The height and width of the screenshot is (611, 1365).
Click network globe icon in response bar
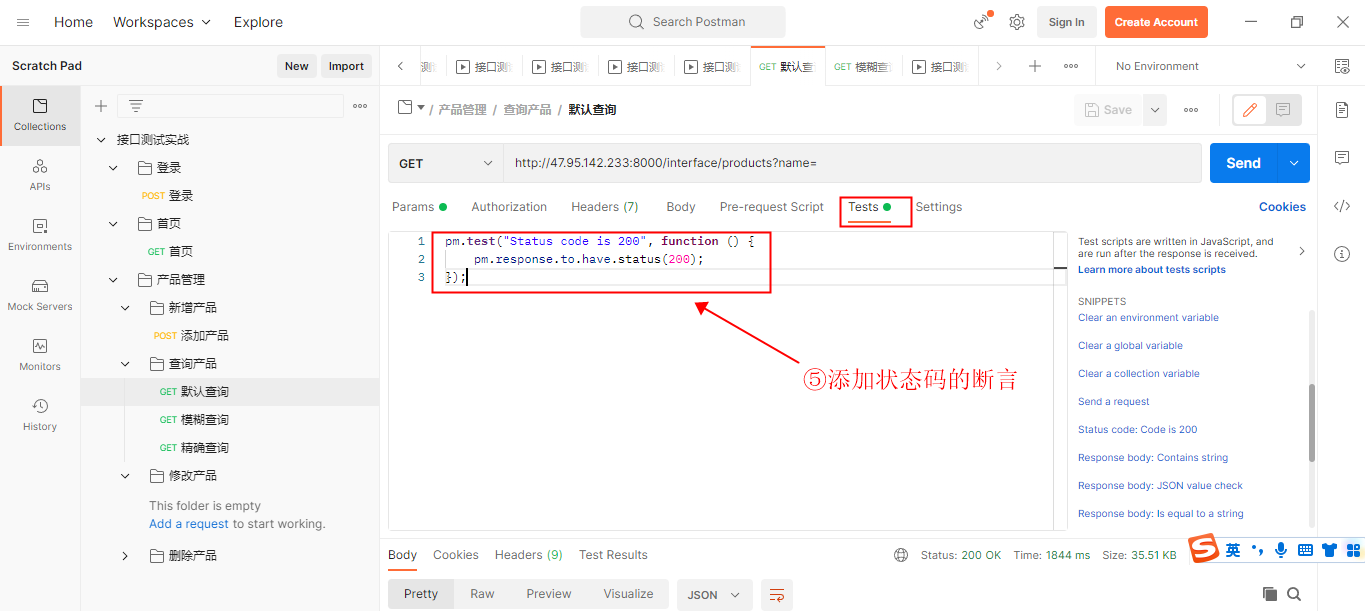pyautogui.click(x=901, y=555)
